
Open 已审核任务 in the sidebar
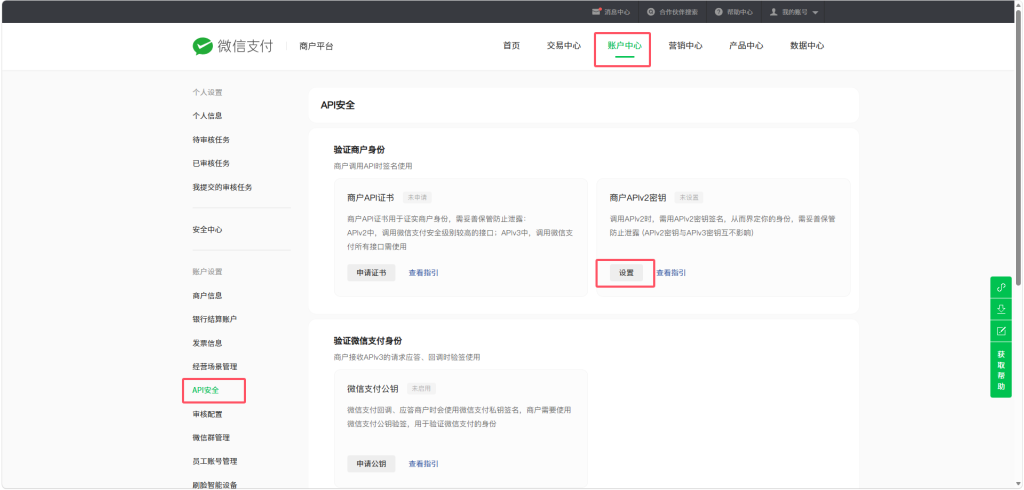pyautogui.click(x=211, y=163)
